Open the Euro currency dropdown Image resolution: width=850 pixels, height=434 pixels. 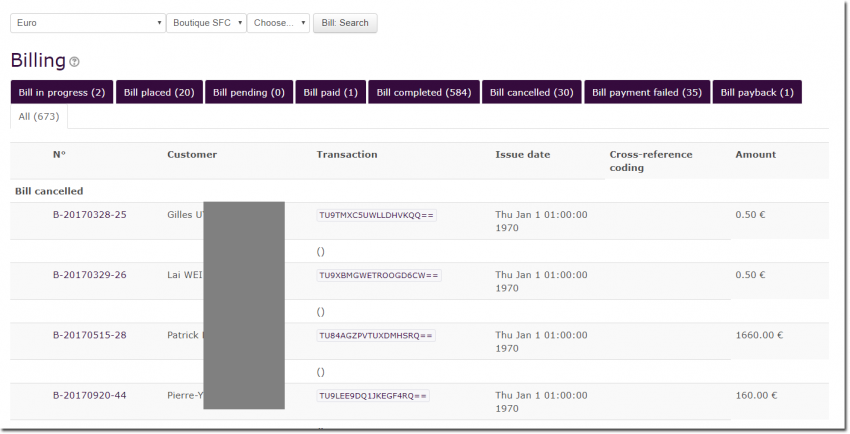tap(87, 23)
